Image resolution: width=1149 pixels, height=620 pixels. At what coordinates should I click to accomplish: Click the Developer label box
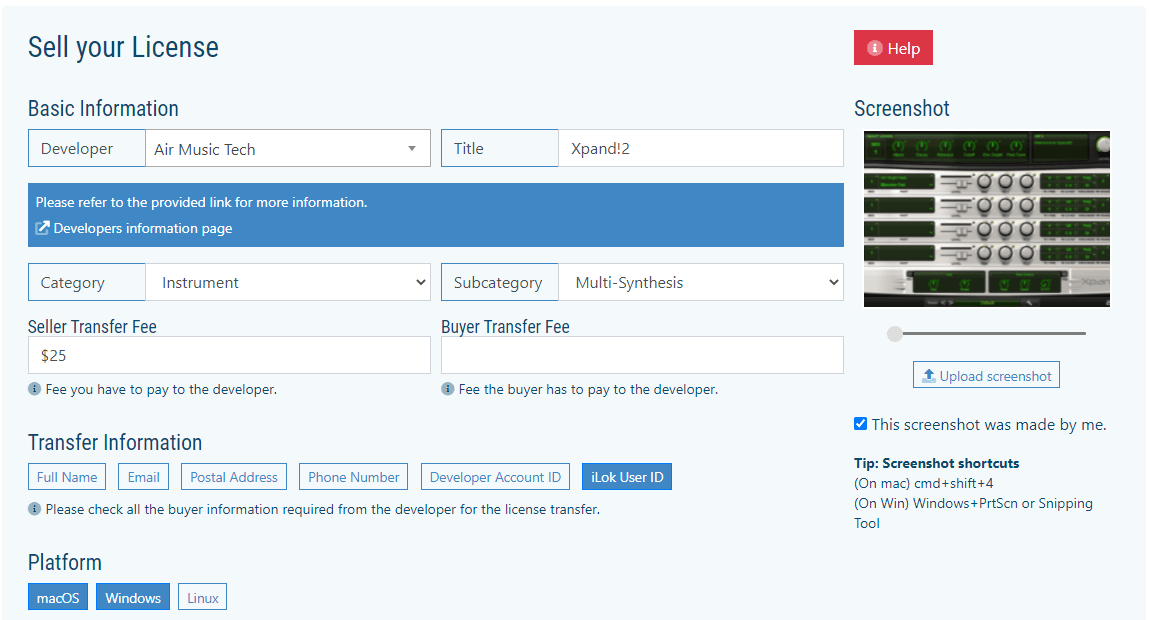[86, 148]
